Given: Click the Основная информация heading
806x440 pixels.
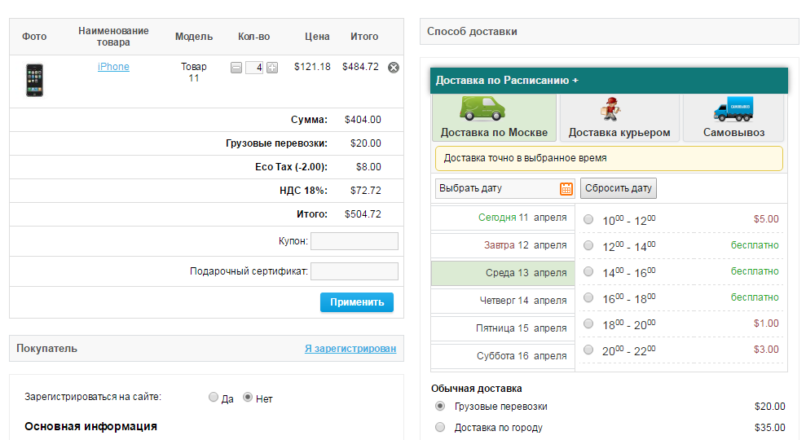Looking at the screenshot, I should (91, 427).
